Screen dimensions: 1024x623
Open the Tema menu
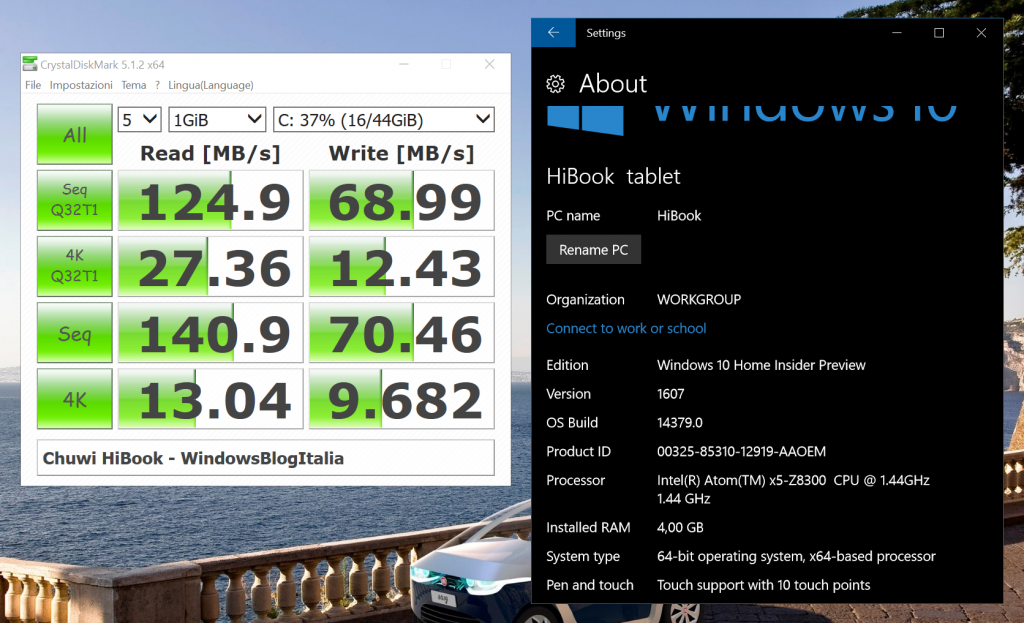coord(133,85)
